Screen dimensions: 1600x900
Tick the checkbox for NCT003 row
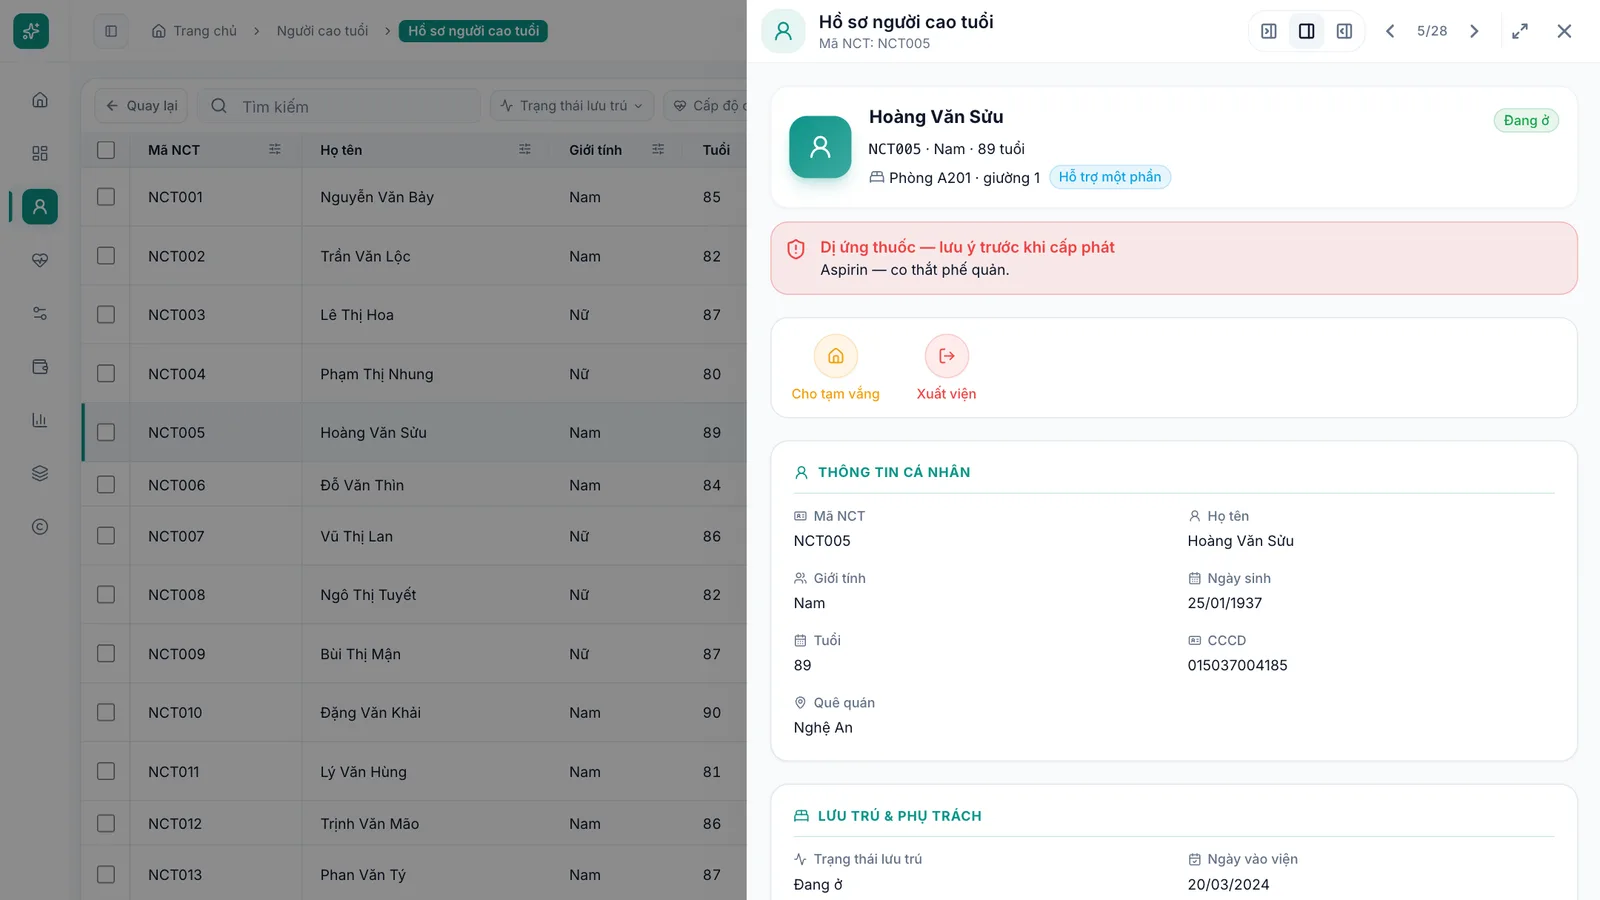click(106, 314)
